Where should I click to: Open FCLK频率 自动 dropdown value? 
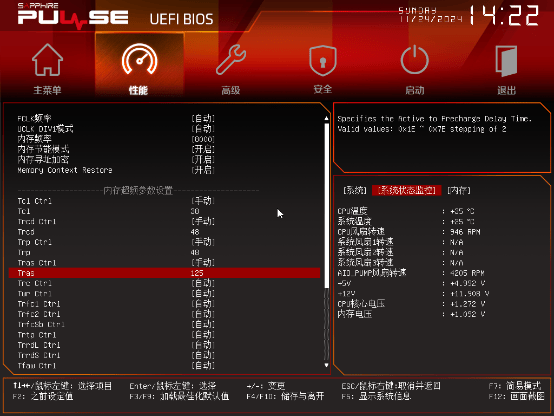[x=203, y=118]
